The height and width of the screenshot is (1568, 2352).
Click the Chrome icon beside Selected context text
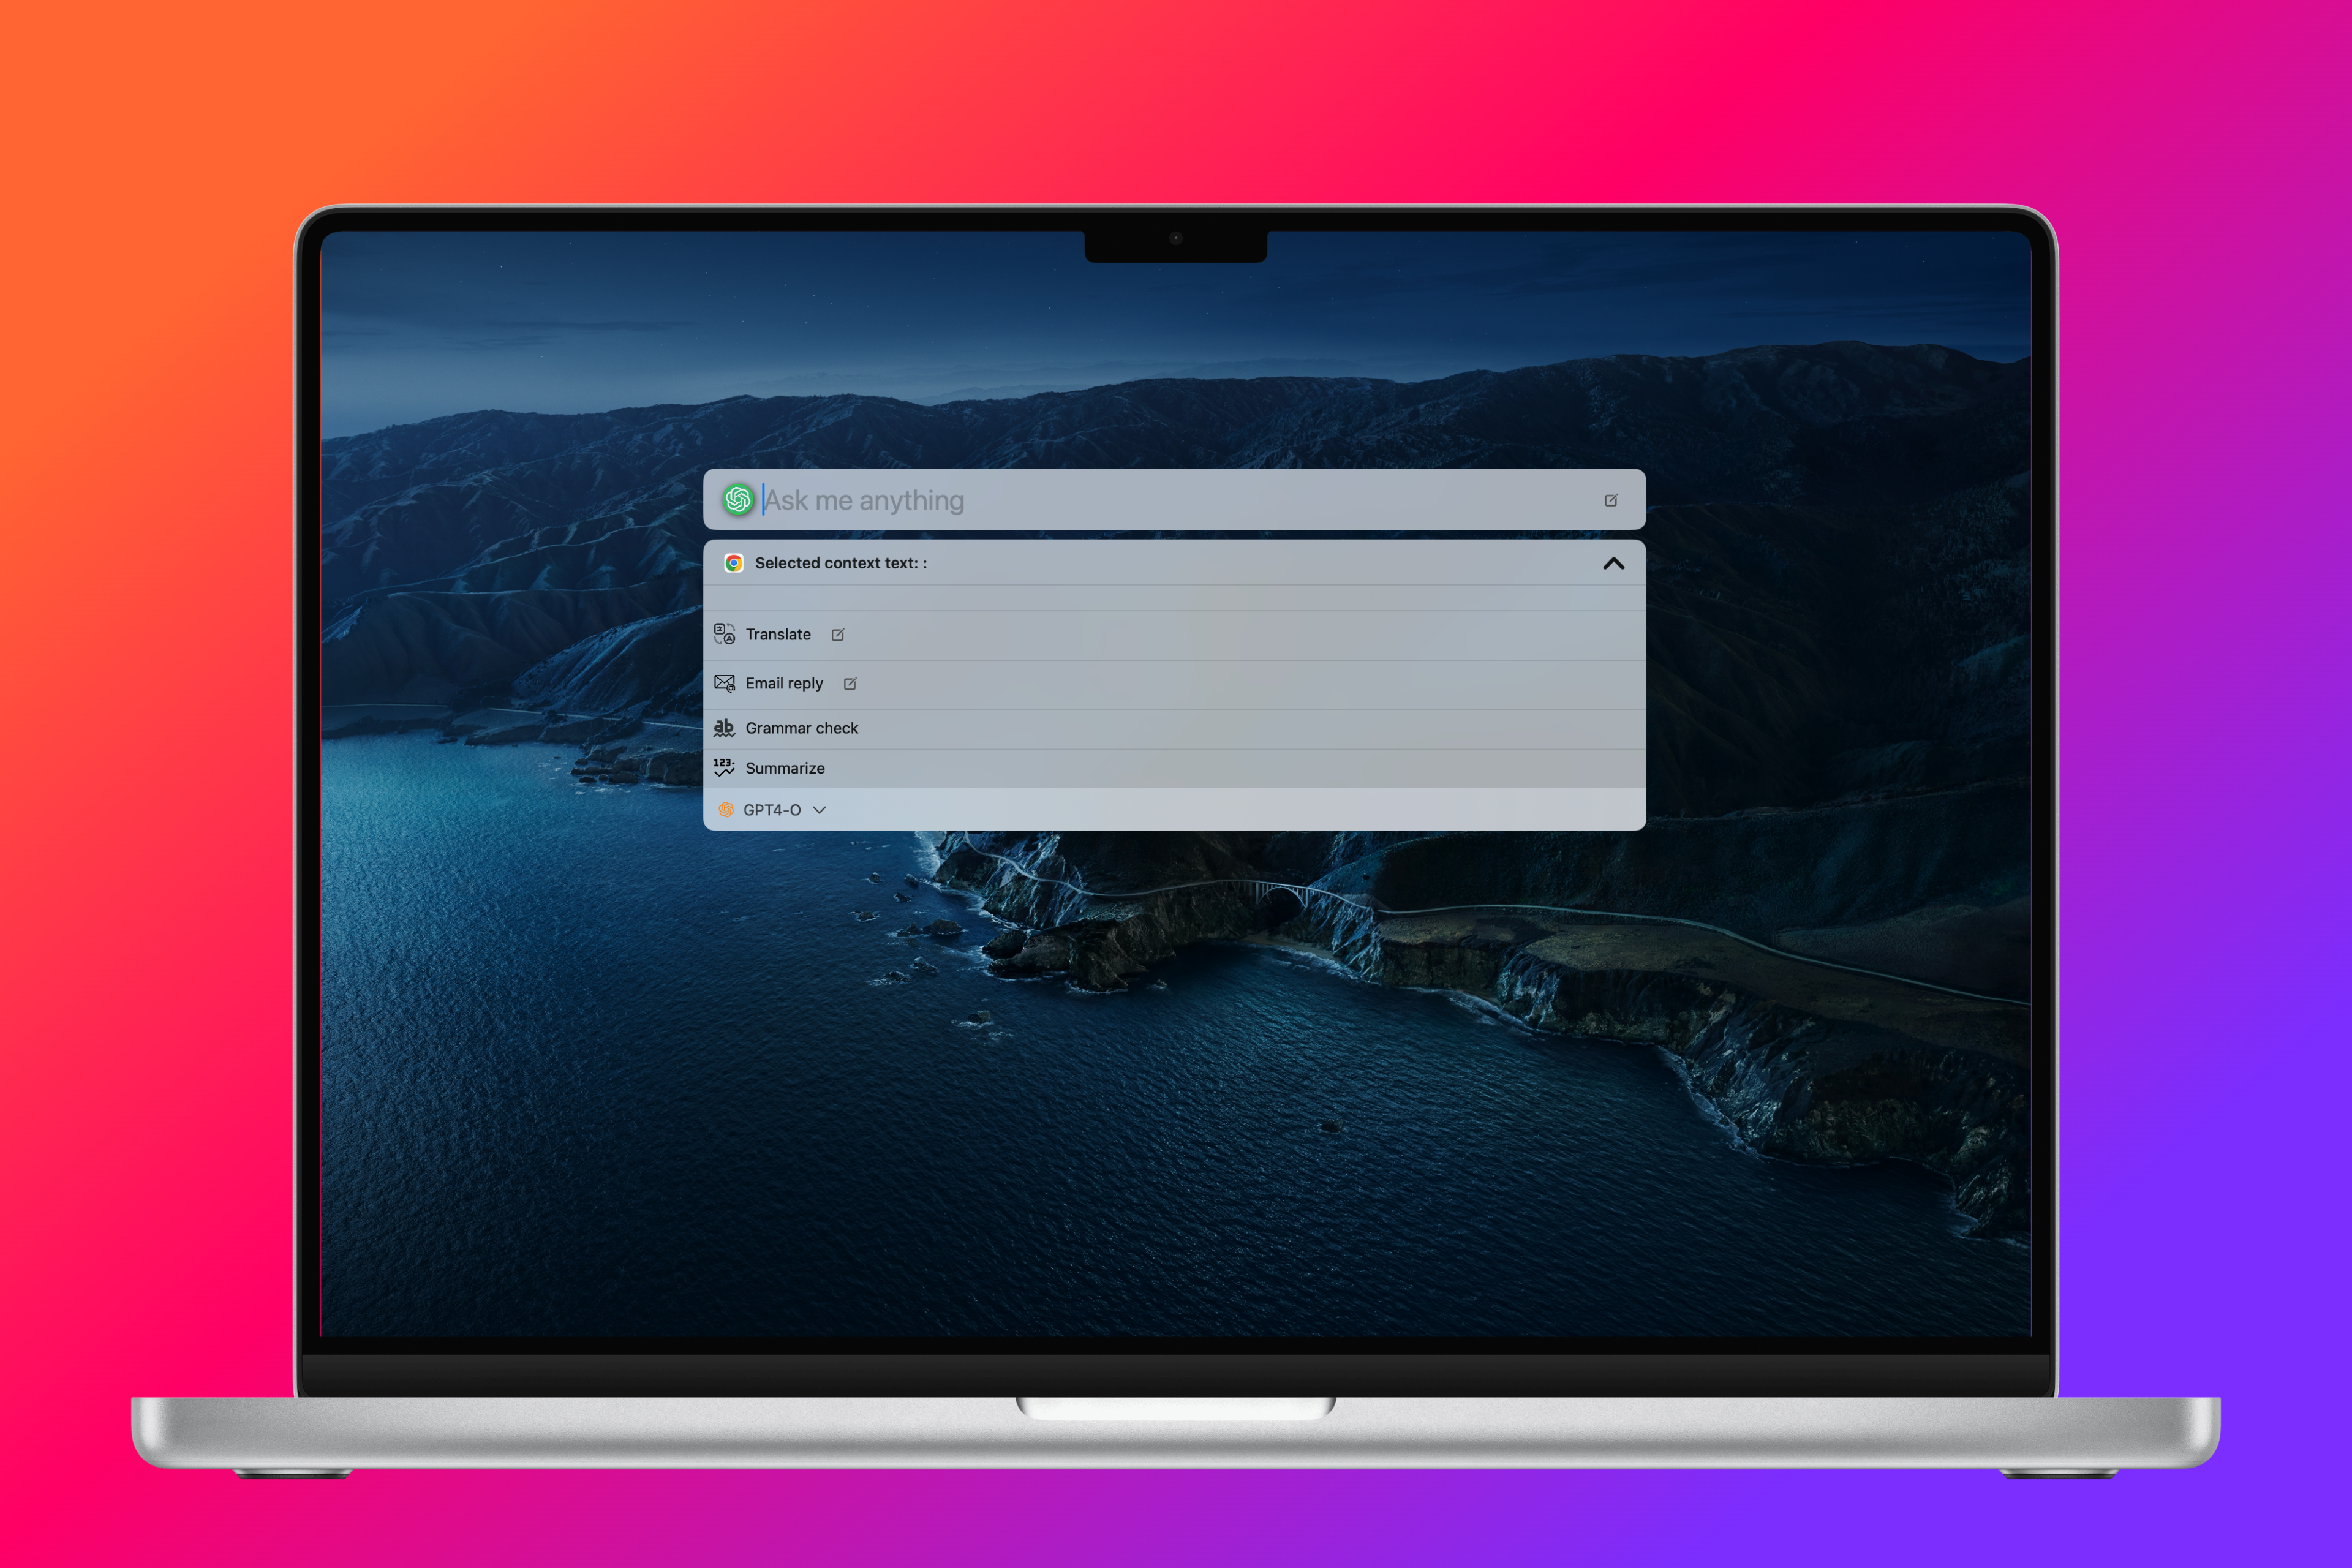tap(734, 563)
